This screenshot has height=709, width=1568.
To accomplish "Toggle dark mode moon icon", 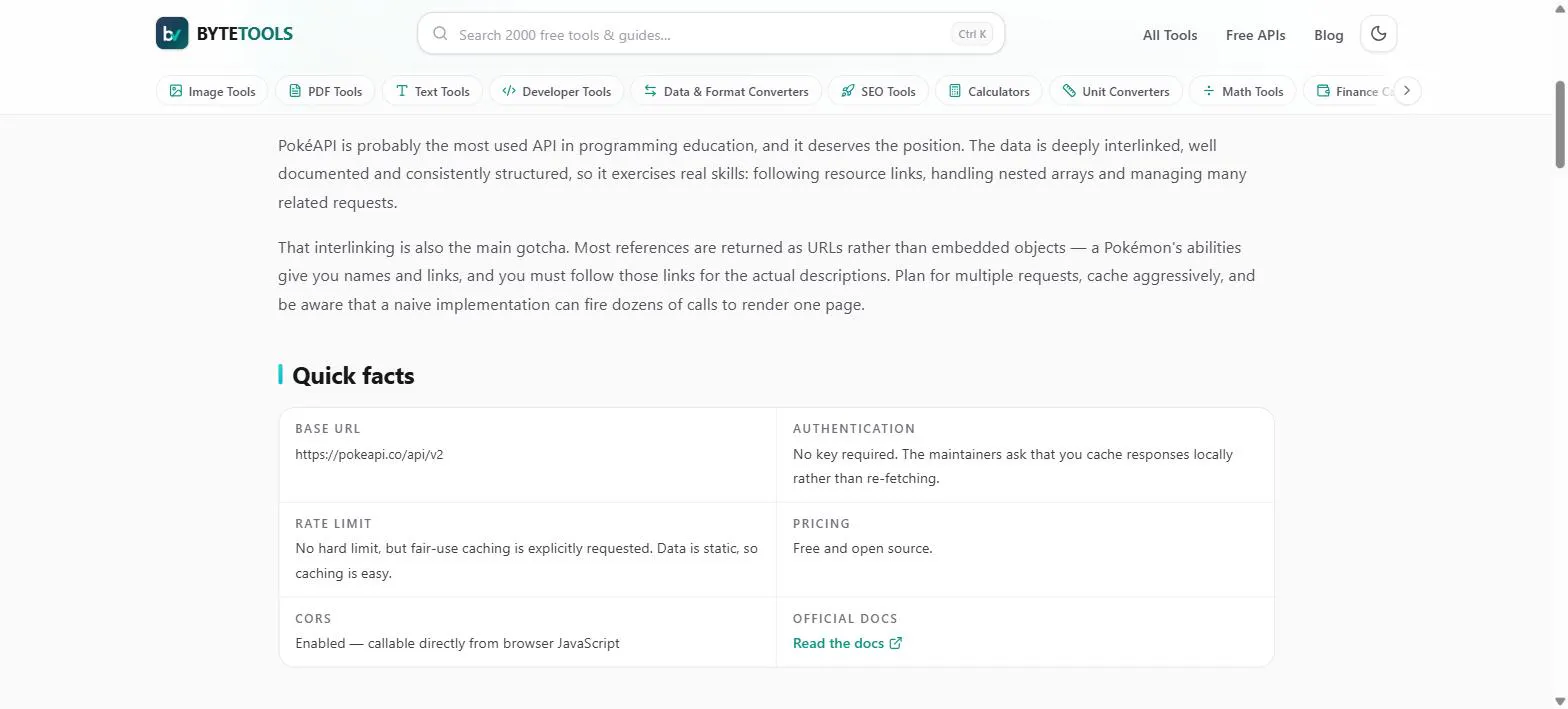I will [x=1379, y=34].
